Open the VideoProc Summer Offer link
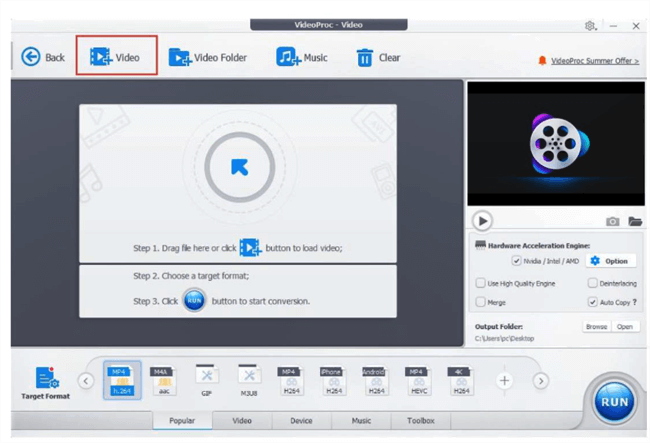This screenshot has width=650, height=443. 594,61
